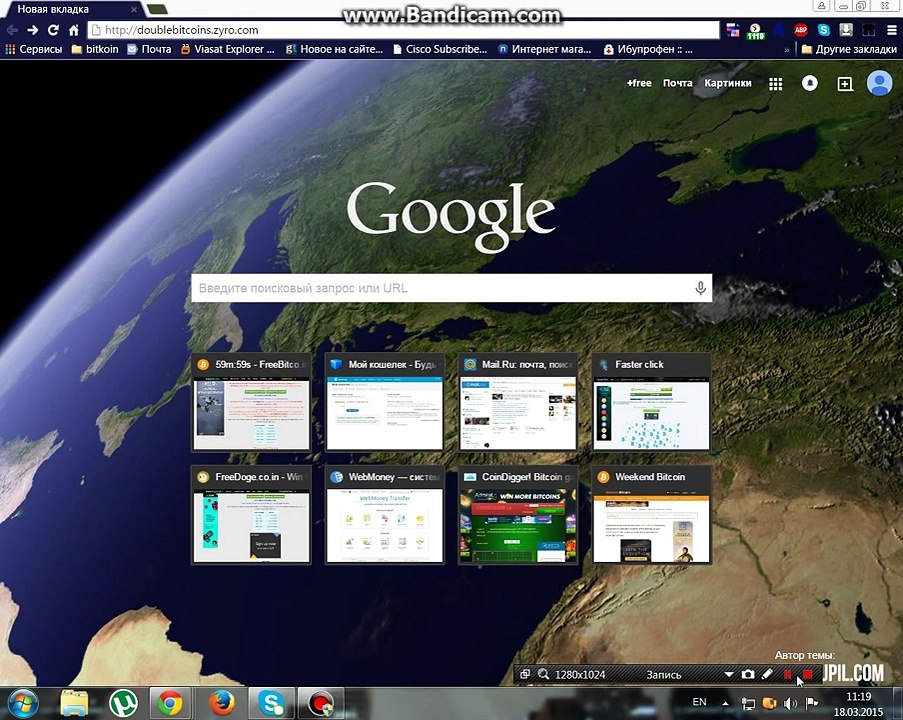This screenshot has height=720, width=903.
Task: Start voice search with the microphone
Action: [x=700, y=288]
